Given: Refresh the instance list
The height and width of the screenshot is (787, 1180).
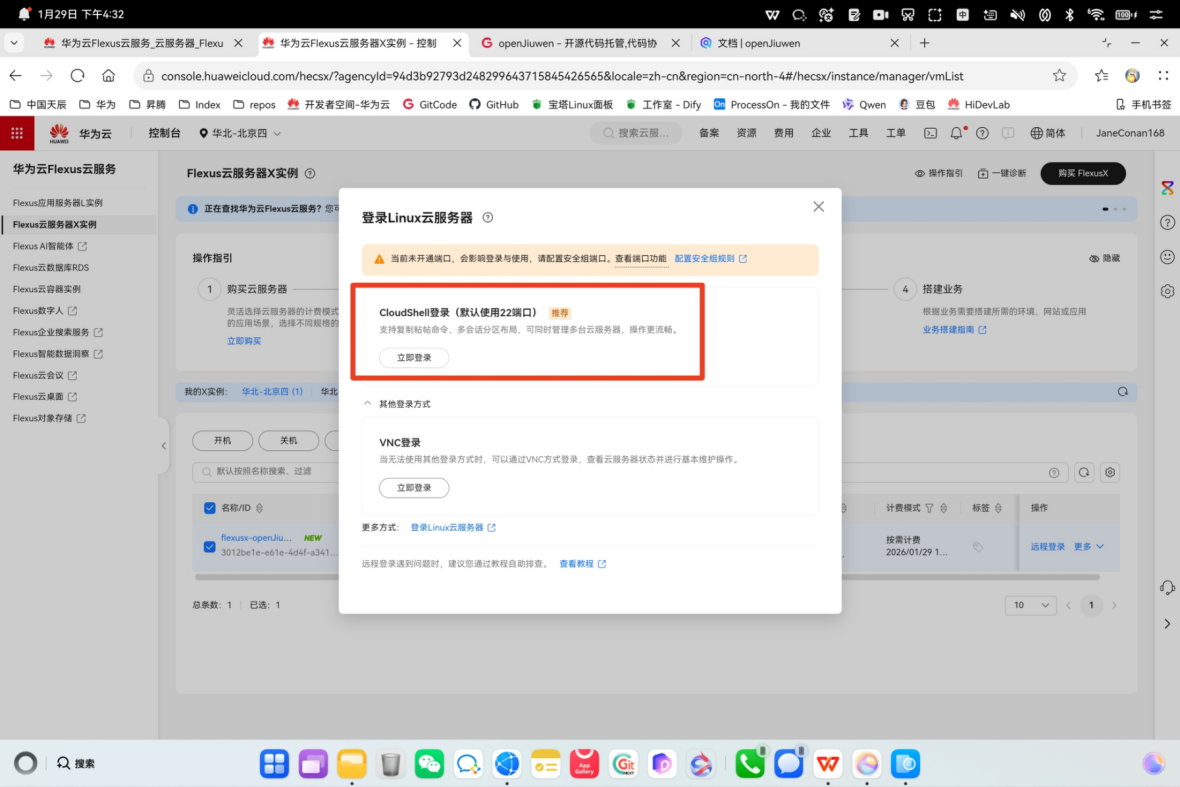Looking at the screenshot, I should (1084, 473).
